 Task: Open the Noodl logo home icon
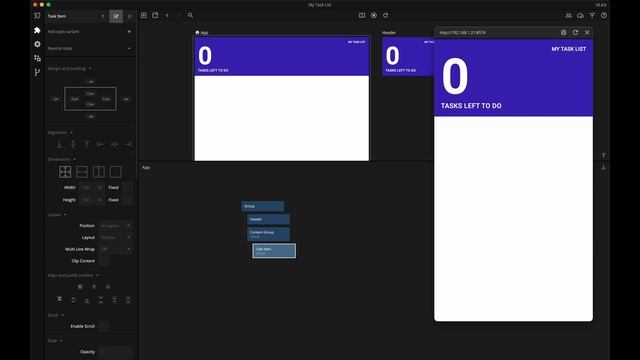tap(37, 16)
